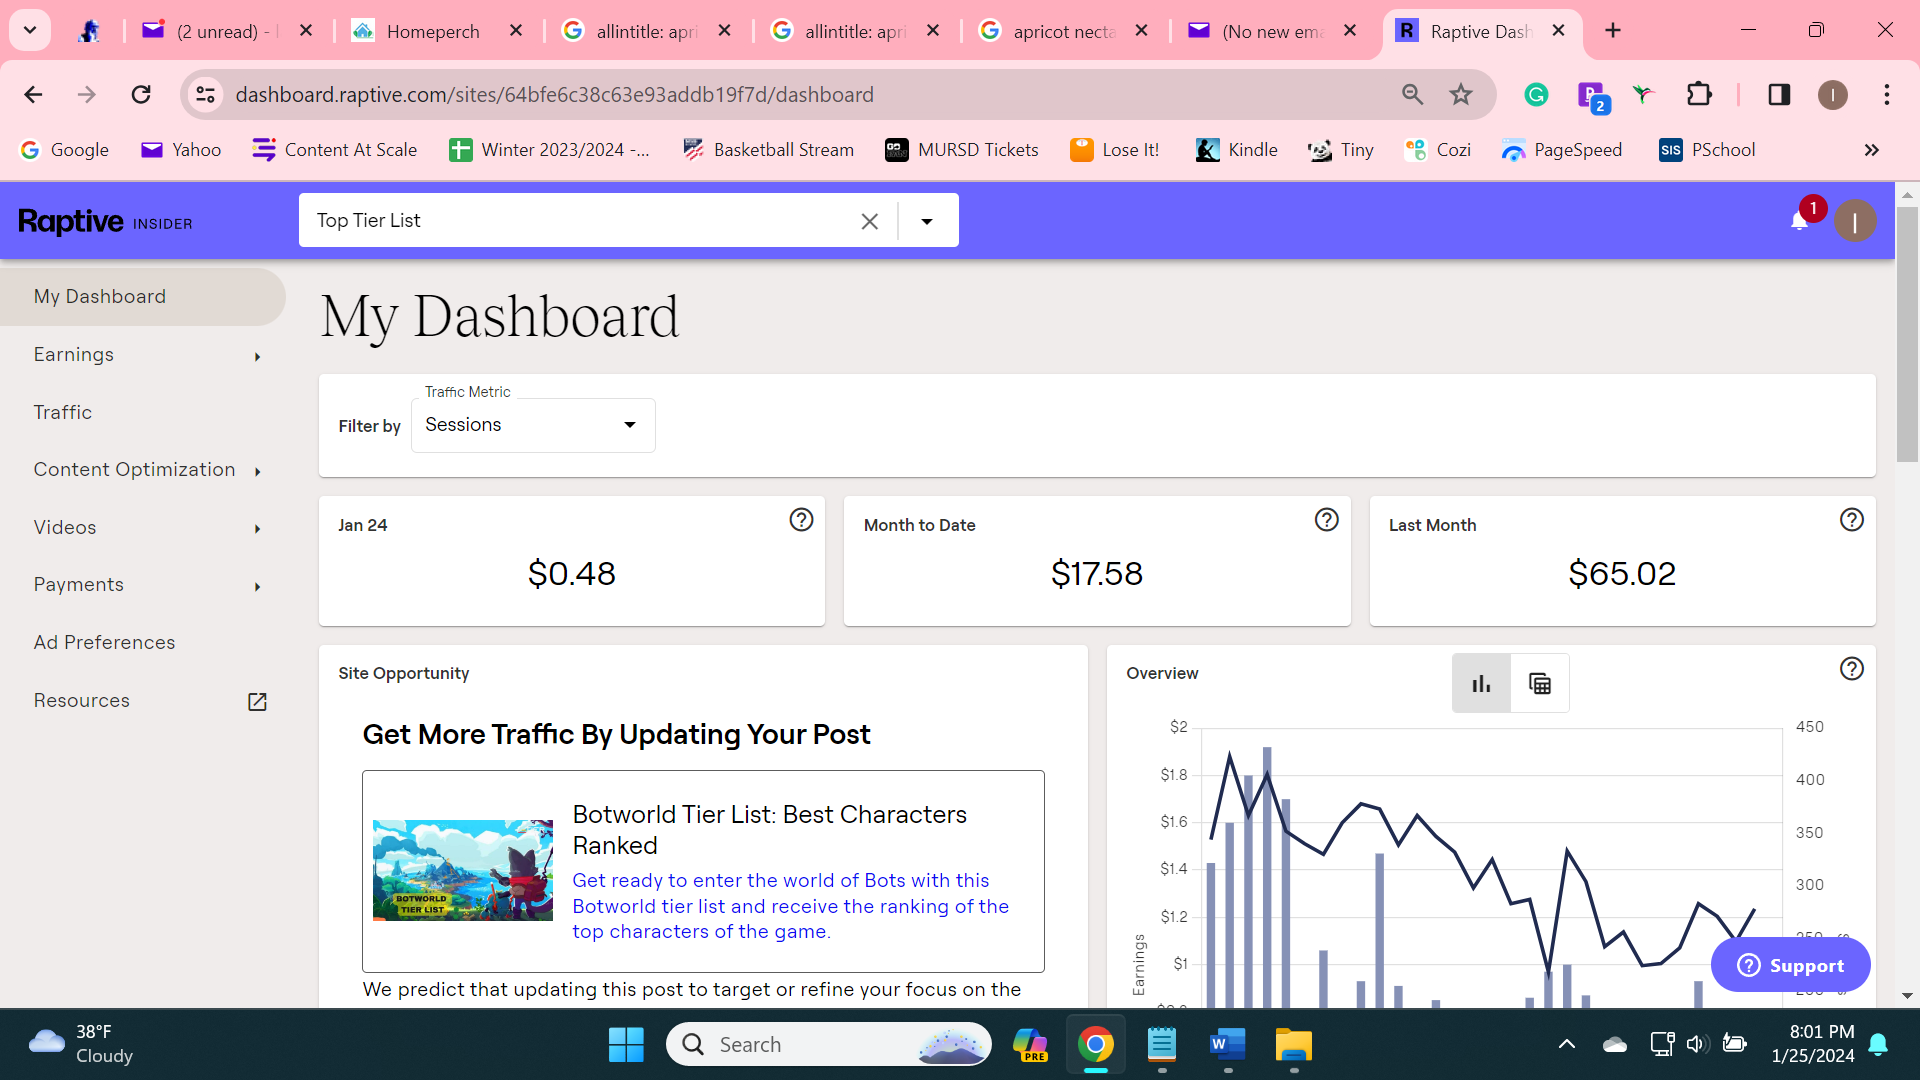Open help icon on the Overview panel

point(1852,669)
